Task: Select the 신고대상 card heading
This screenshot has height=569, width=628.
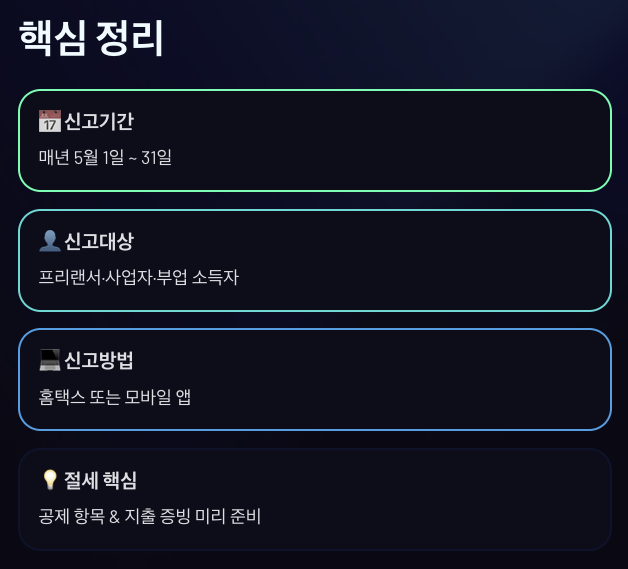Action: coord(99,241)
